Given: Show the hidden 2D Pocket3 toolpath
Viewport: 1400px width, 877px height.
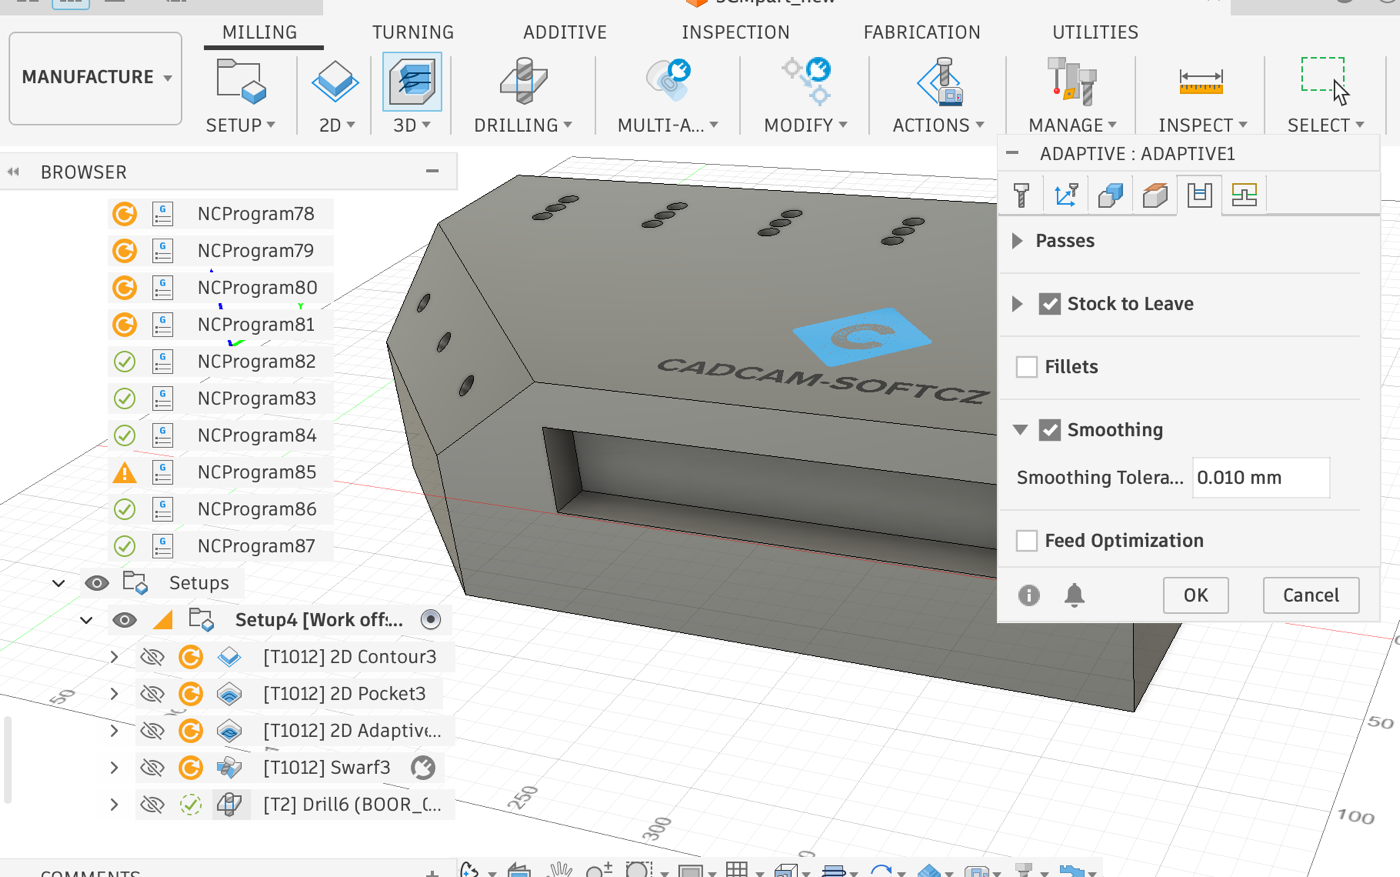Looking at the screenshot, I should [152, 694].
